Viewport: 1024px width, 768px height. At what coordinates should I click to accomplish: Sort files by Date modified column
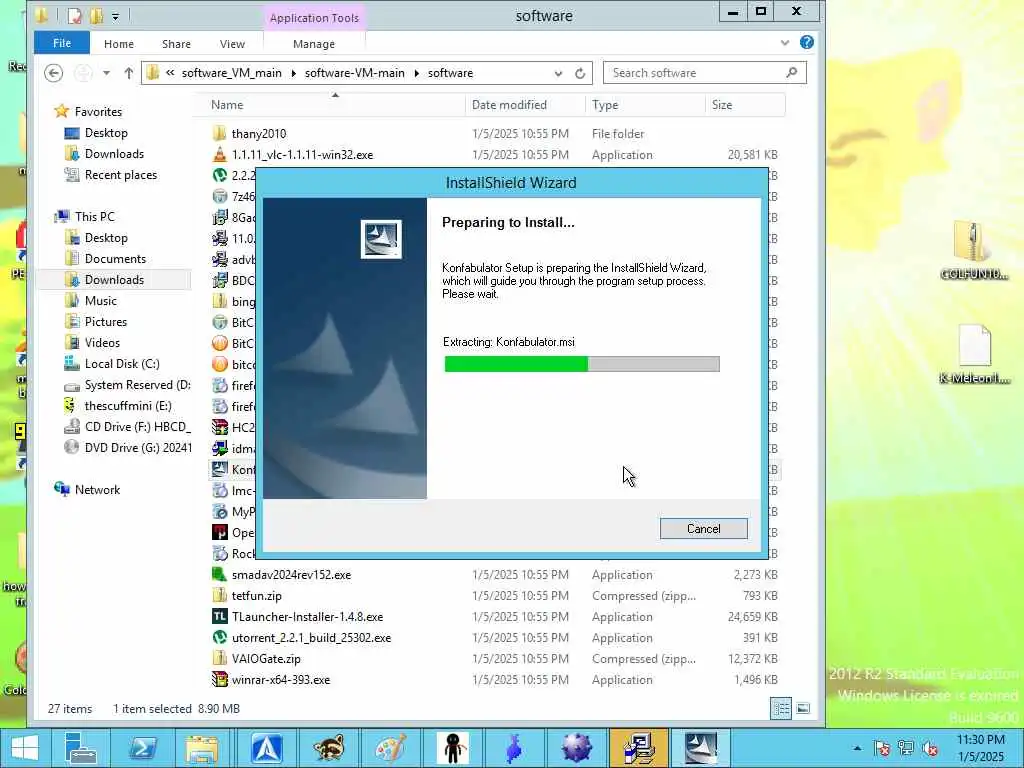pyautogui.click(x=509, y=104)
